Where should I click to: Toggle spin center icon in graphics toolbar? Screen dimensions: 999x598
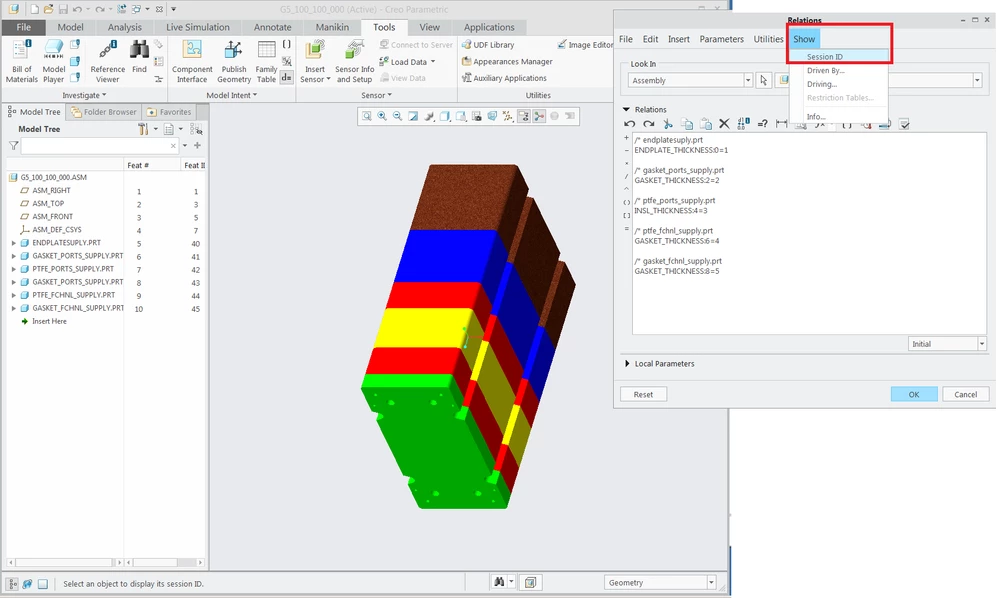point(540,116)
